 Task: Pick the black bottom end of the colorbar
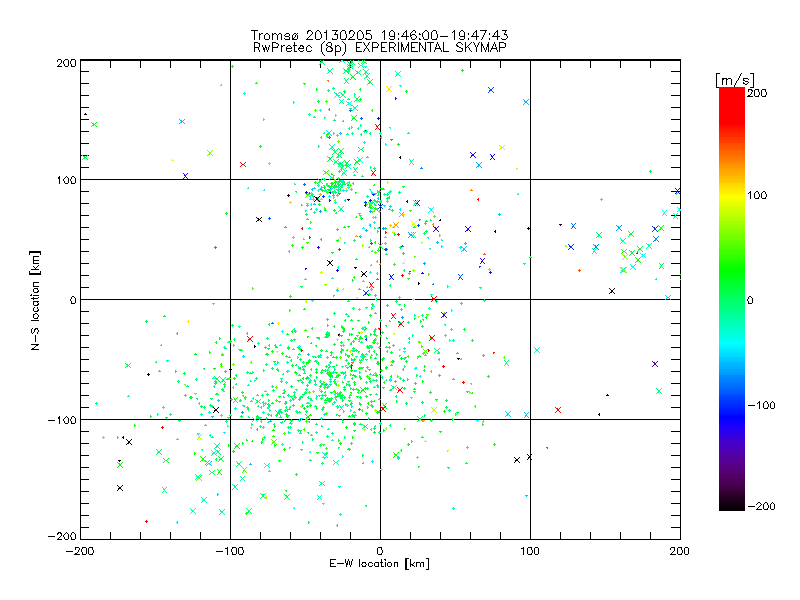[x=732, y=503]
